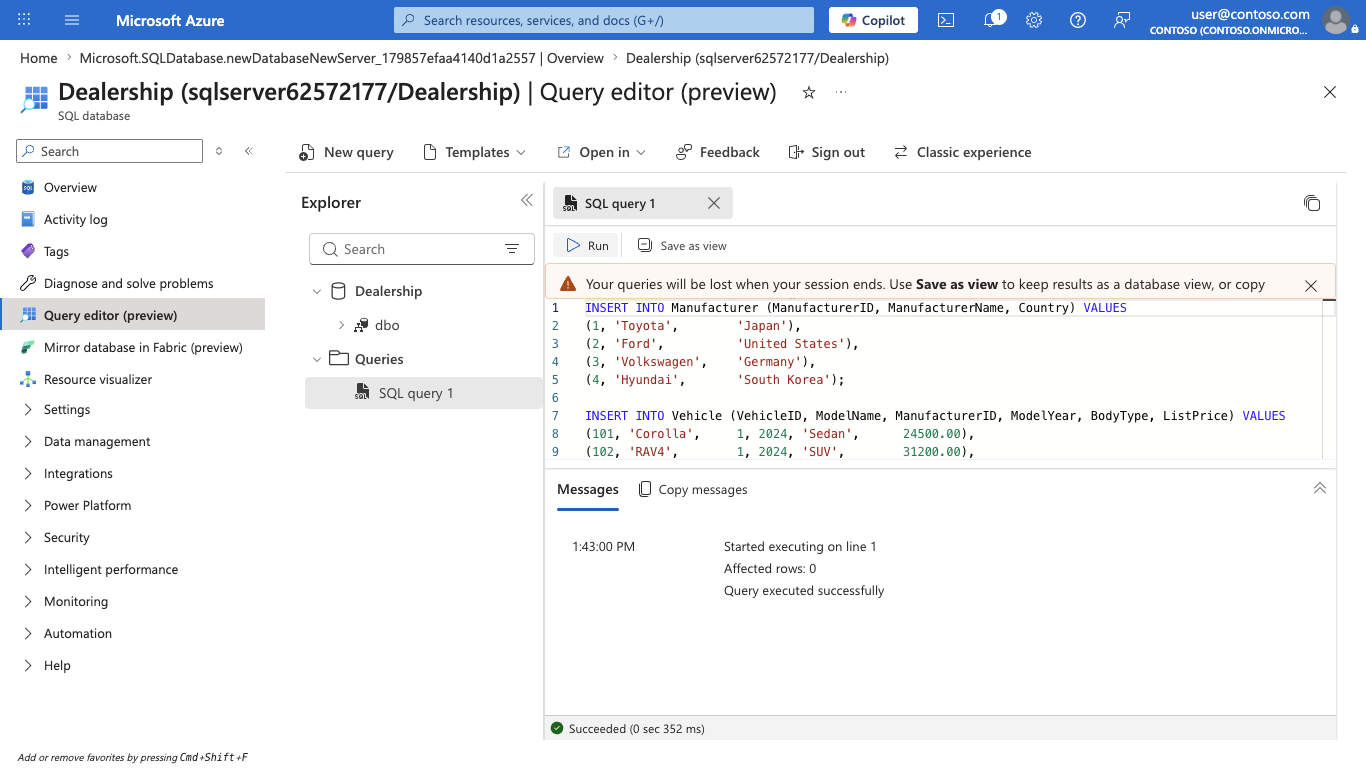Image resolution: width=1366 pixels, height=768 pixels.
Task: Click the Microsoft Azure logo text
Action: coord(170,20)
